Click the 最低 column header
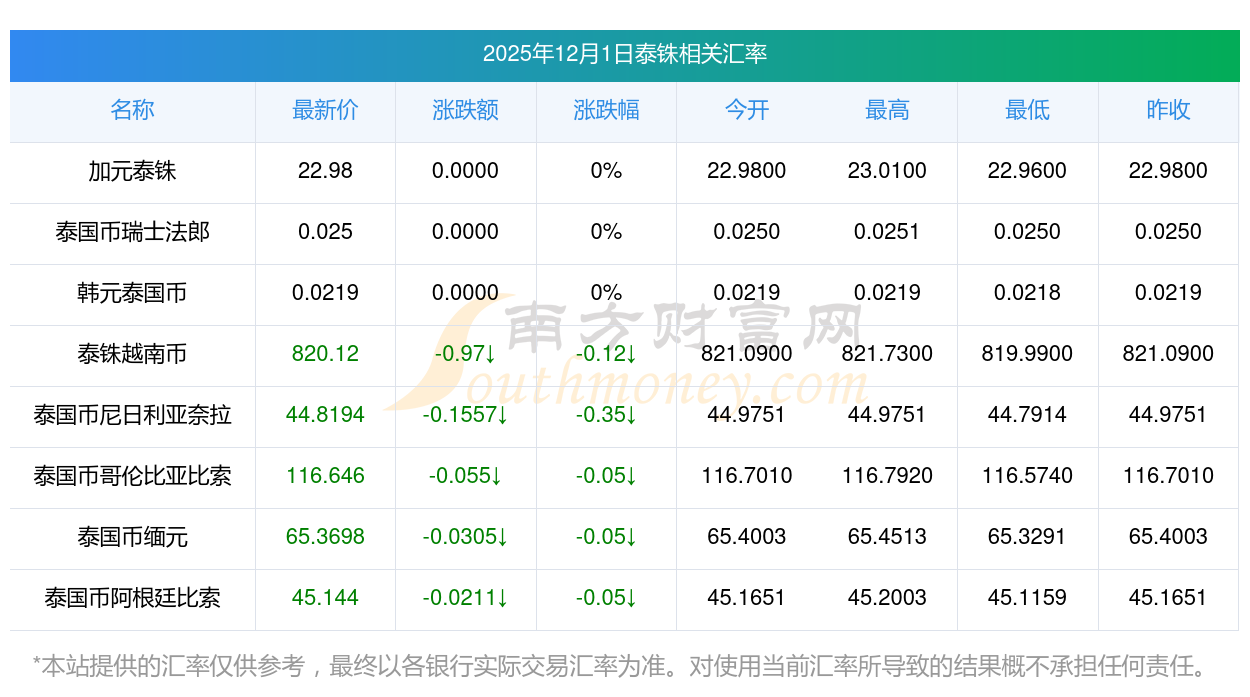This screenshot has width=1250, height=697. coord(1027,110)
